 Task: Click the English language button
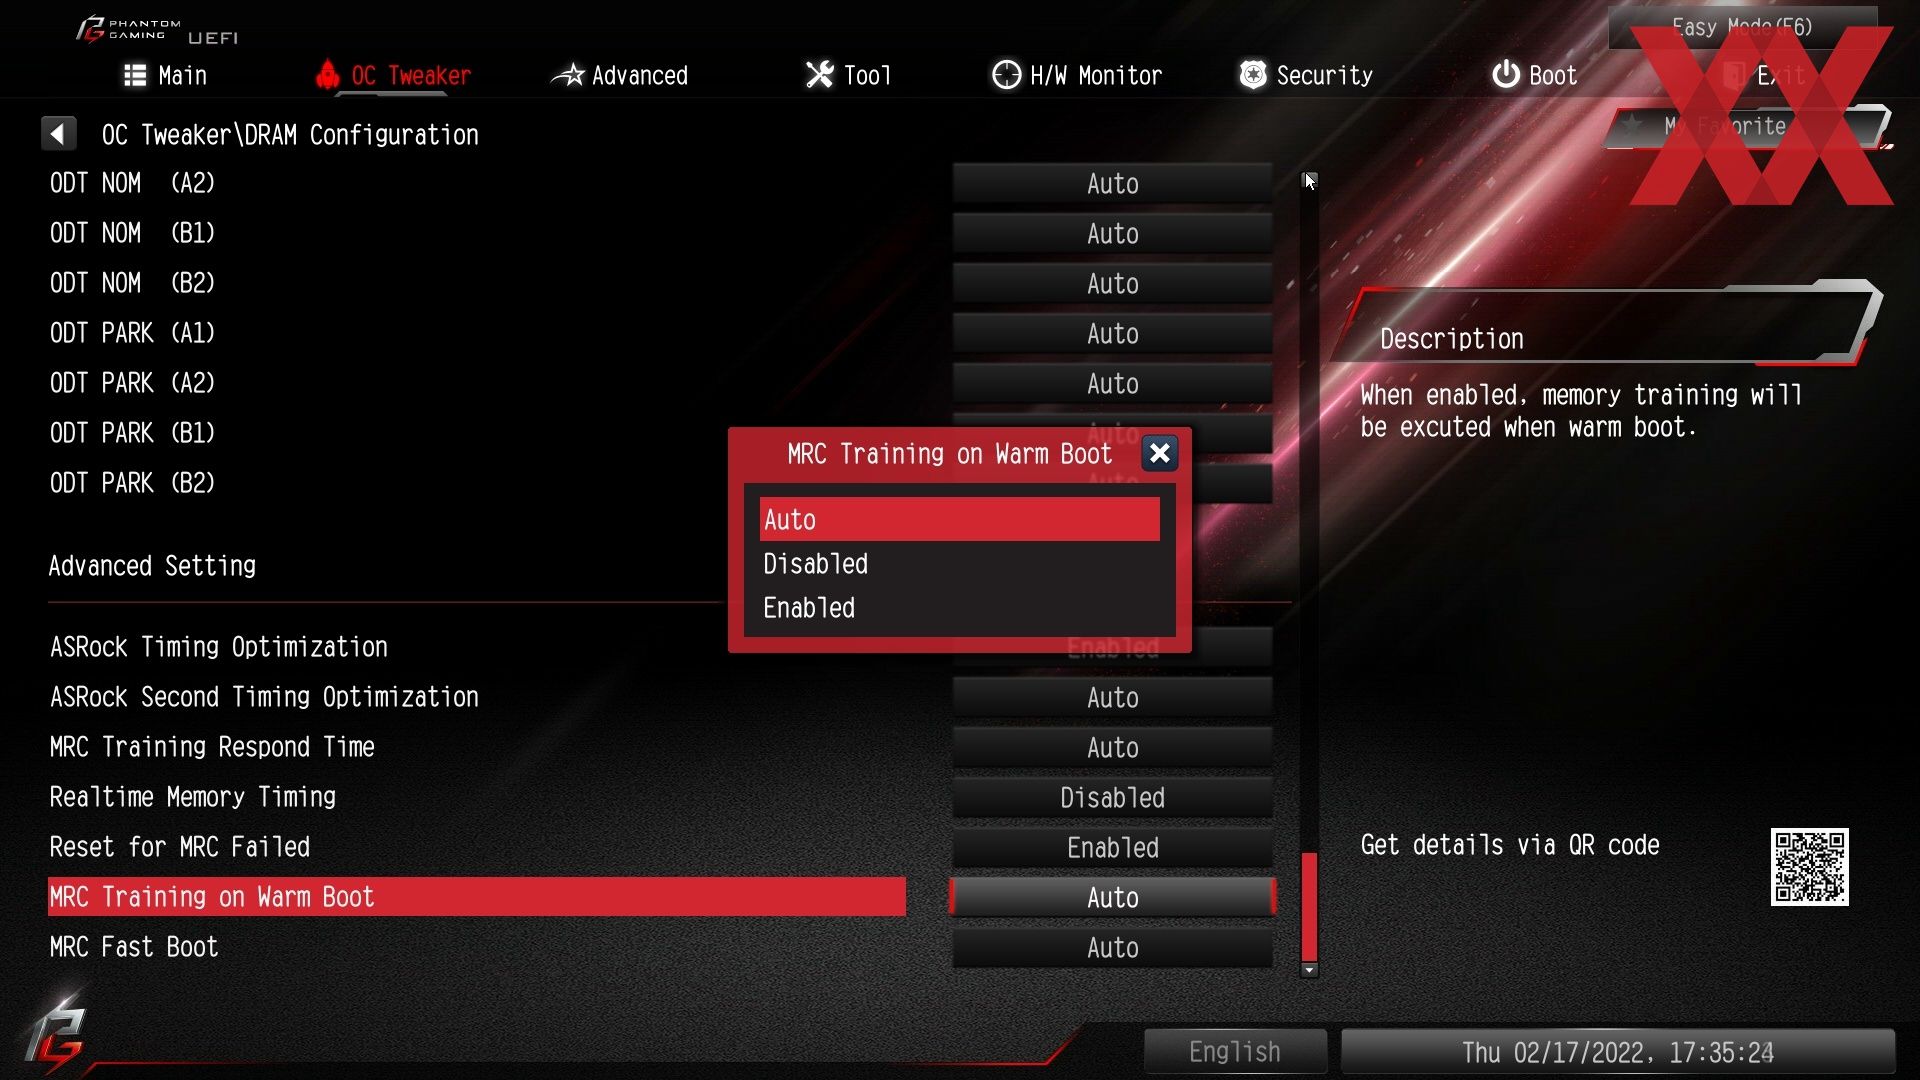tap(1235, 1052)
